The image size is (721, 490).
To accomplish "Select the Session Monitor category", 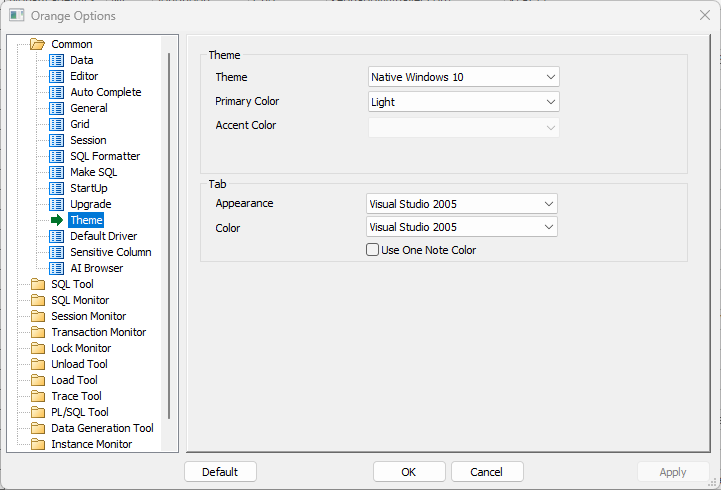I will point(88,316).
